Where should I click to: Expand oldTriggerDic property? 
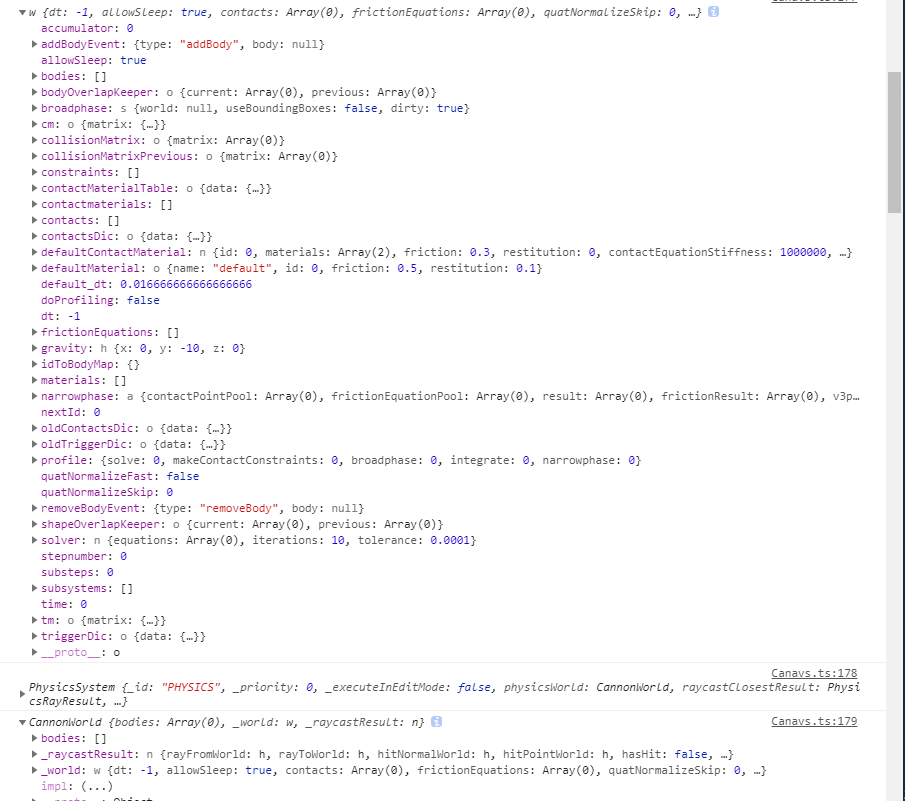pyautogui.click(x=34, y=444)
